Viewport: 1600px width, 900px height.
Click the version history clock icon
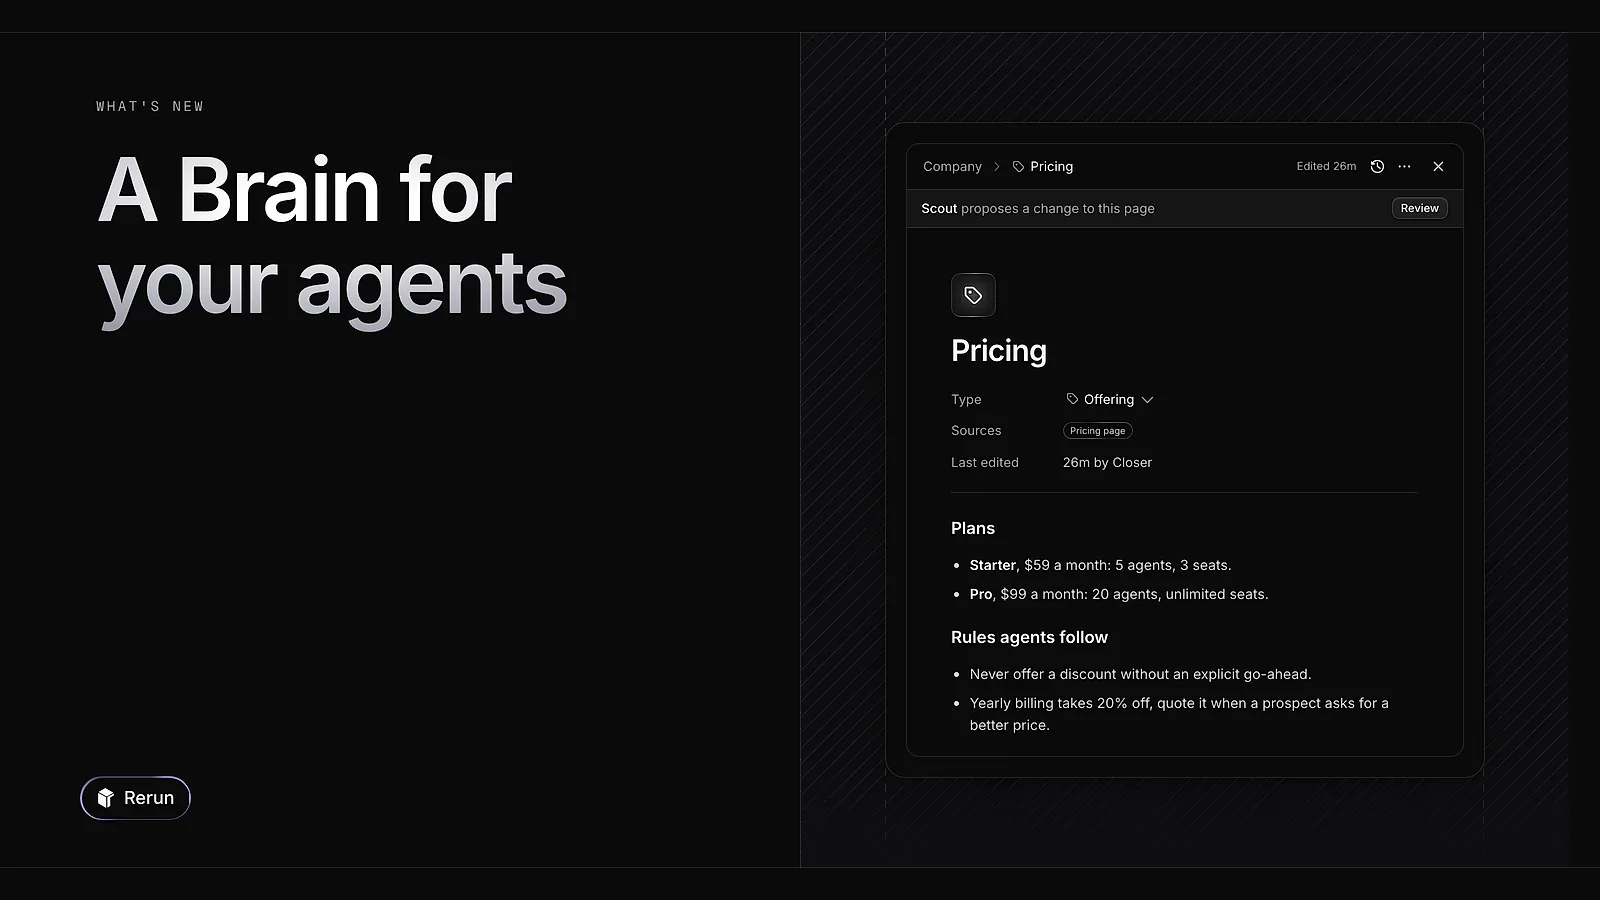click(x=1377, y=167)
